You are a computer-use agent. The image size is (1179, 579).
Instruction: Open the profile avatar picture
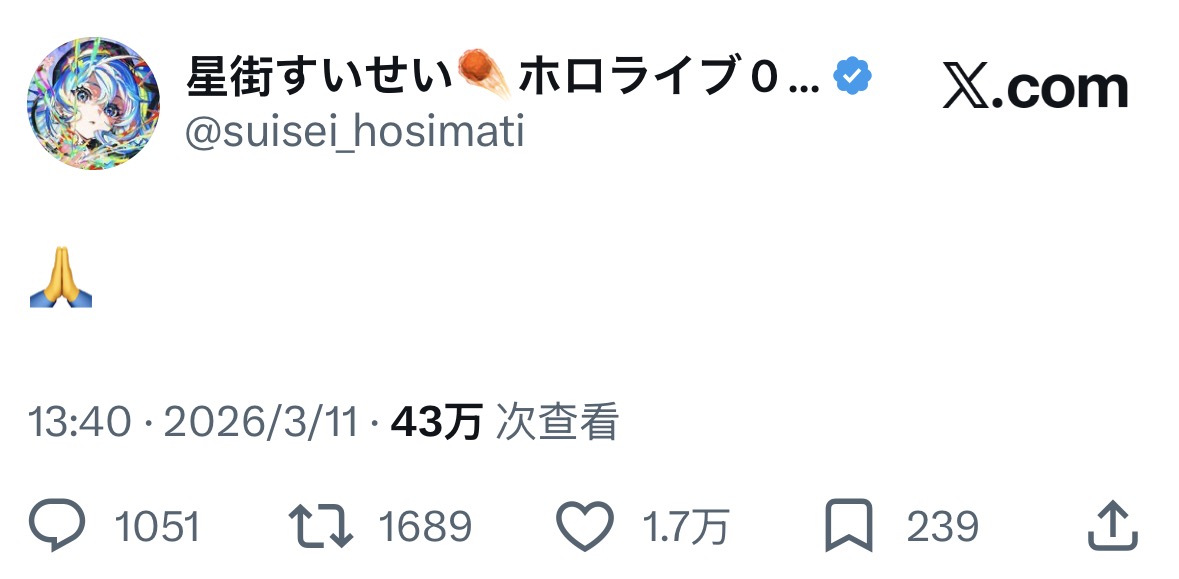[x=93, y=103]
